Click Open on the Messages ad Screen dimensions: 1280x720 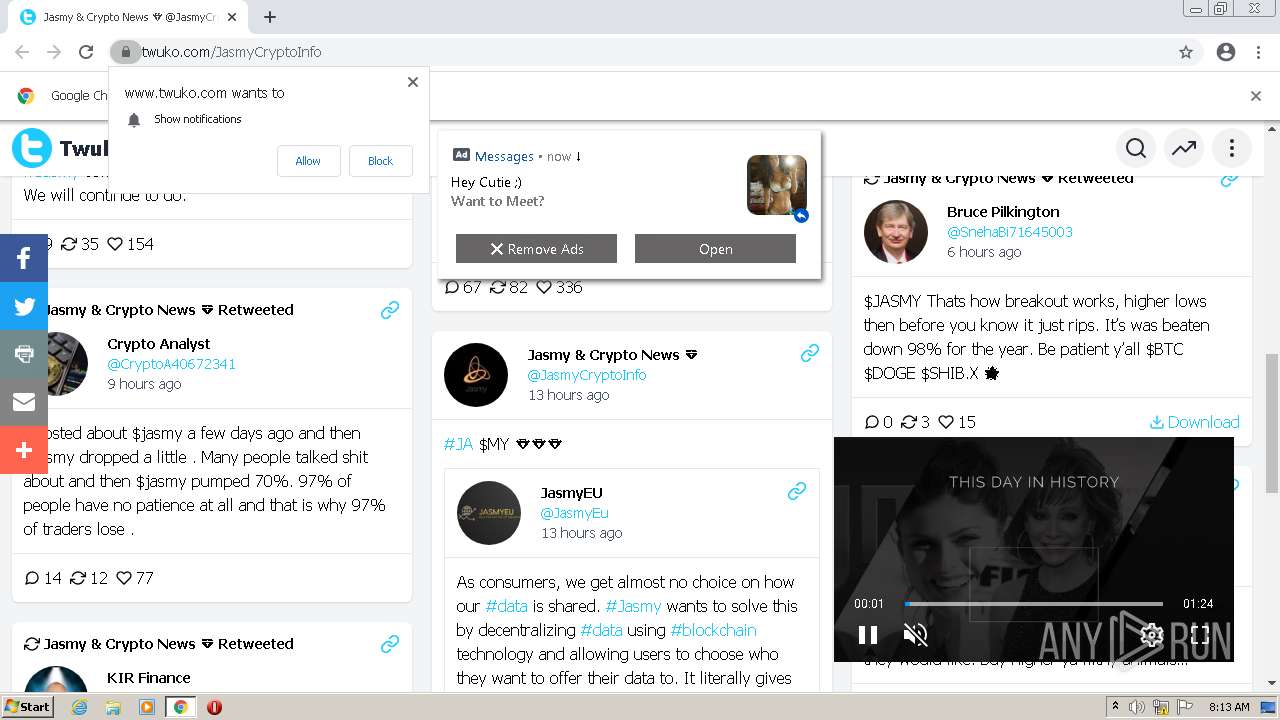click(x=715, y=249)
